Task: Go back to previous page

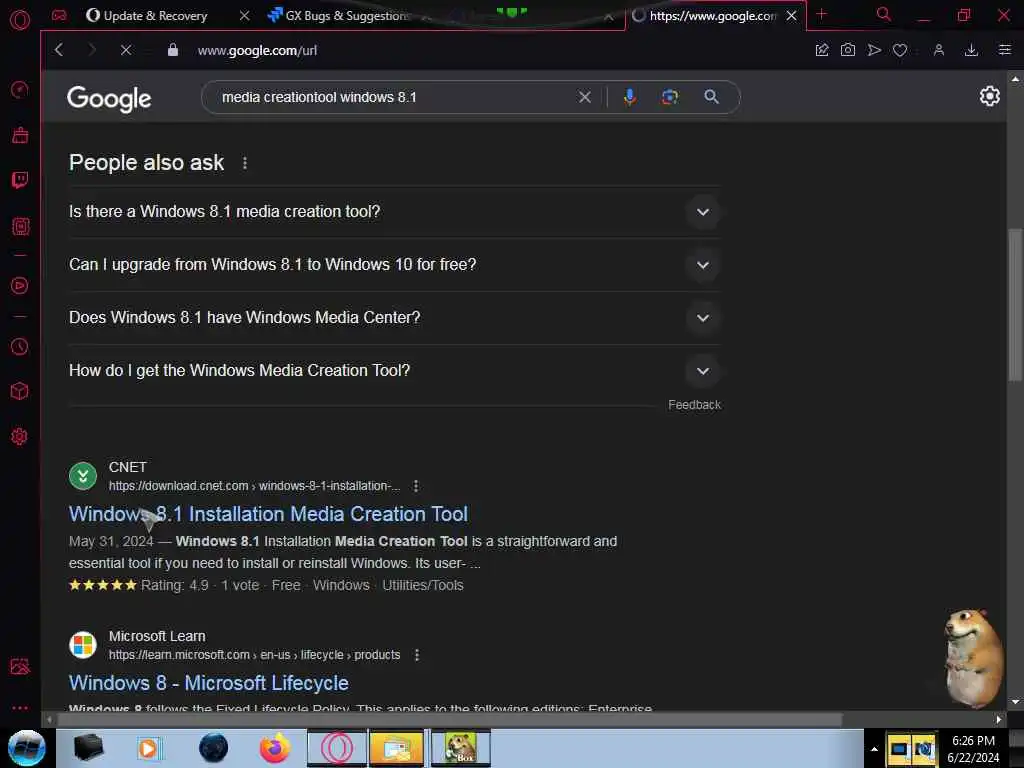Action: 59,50
